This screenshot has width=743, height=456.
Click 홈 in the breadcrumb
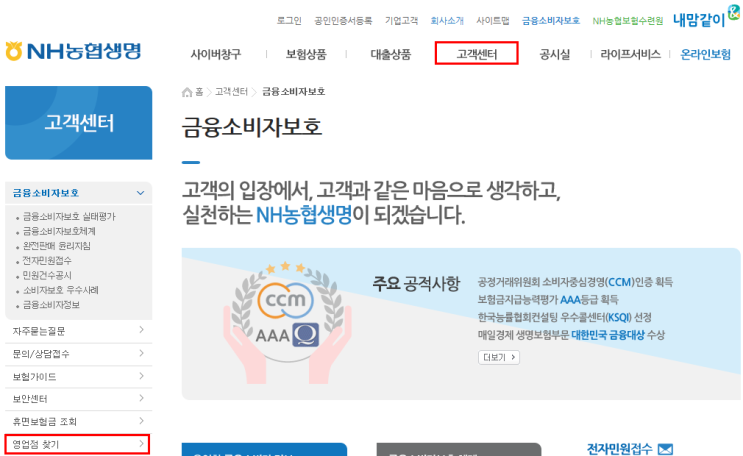pos(199,92)
